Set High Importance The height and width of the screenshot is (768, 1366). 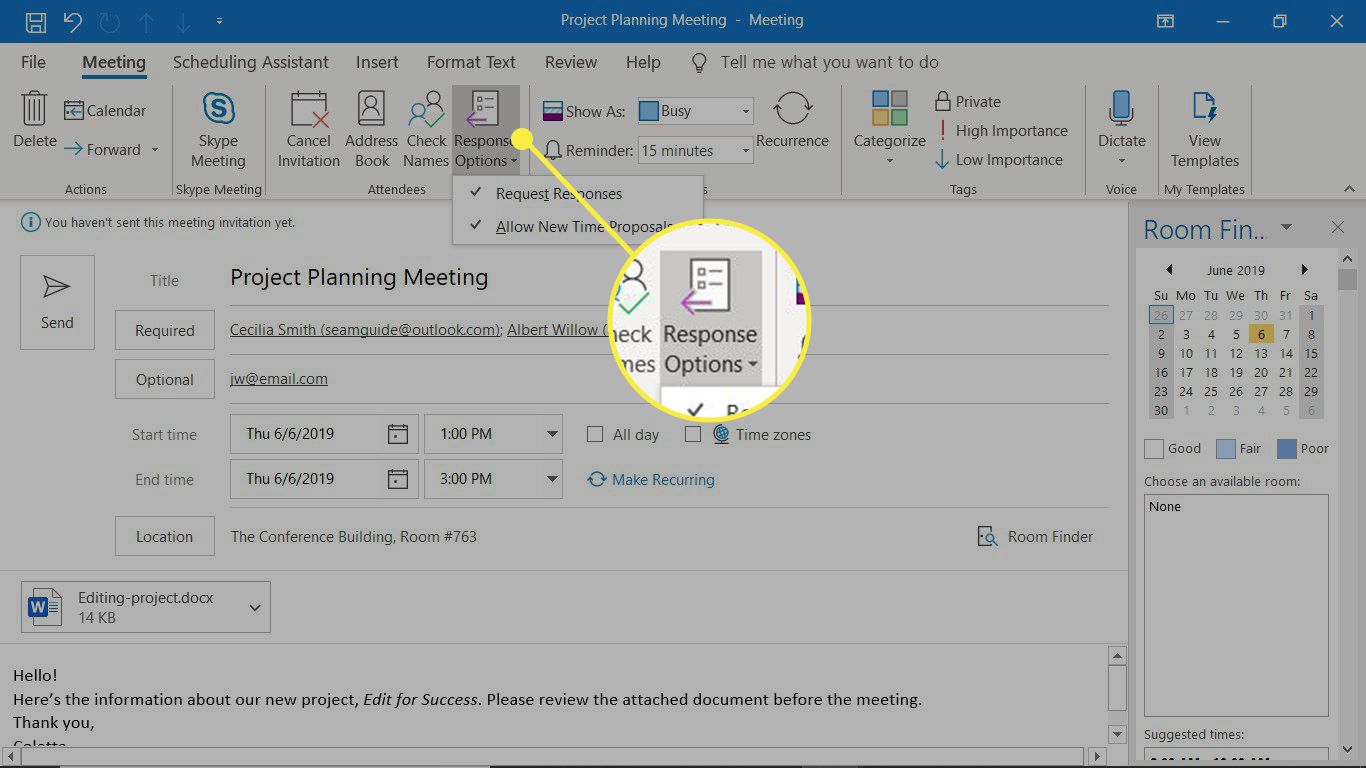[x=1001, y=131]
